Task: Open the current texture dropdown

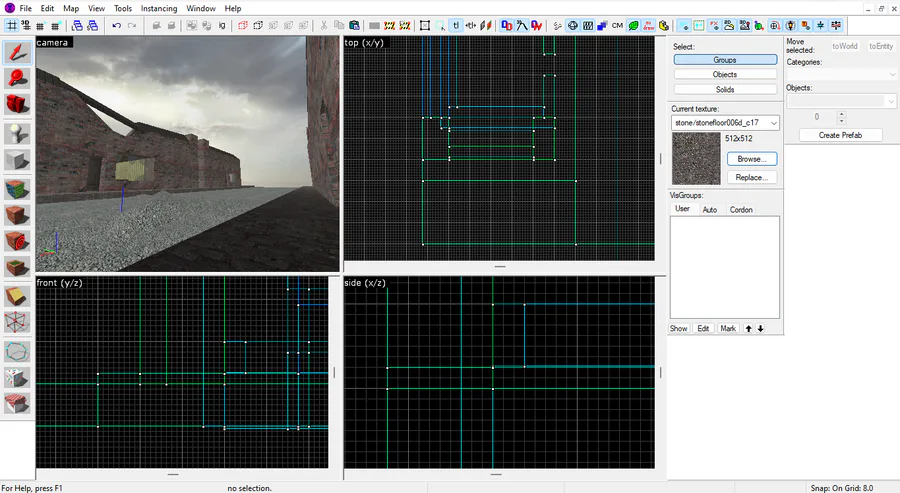Action: (725, 122)
